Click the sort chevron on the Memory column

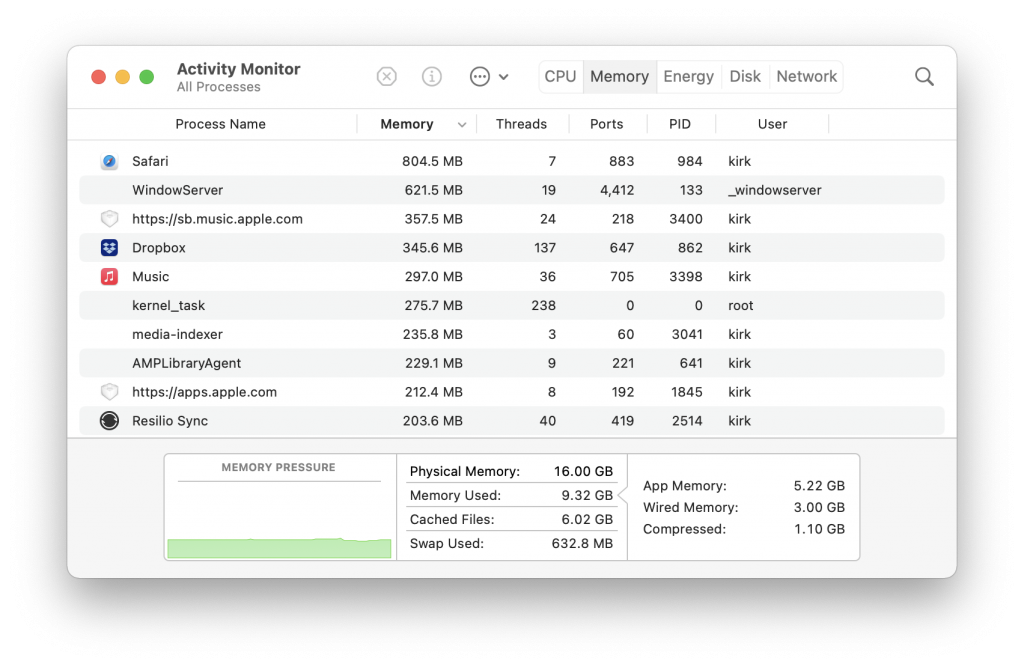tap(461, 124)
